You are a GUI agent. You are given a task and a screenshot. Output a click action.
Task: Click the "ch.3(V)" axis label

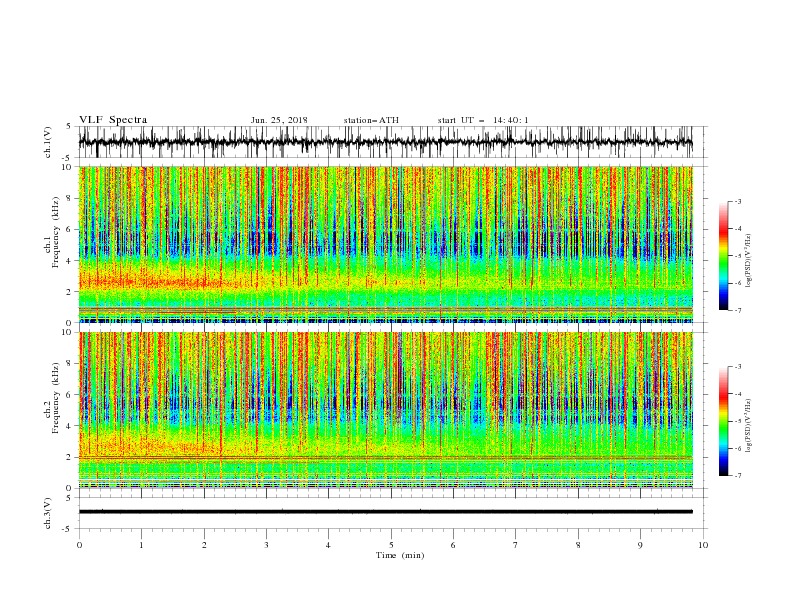click(x=48, y=513)
